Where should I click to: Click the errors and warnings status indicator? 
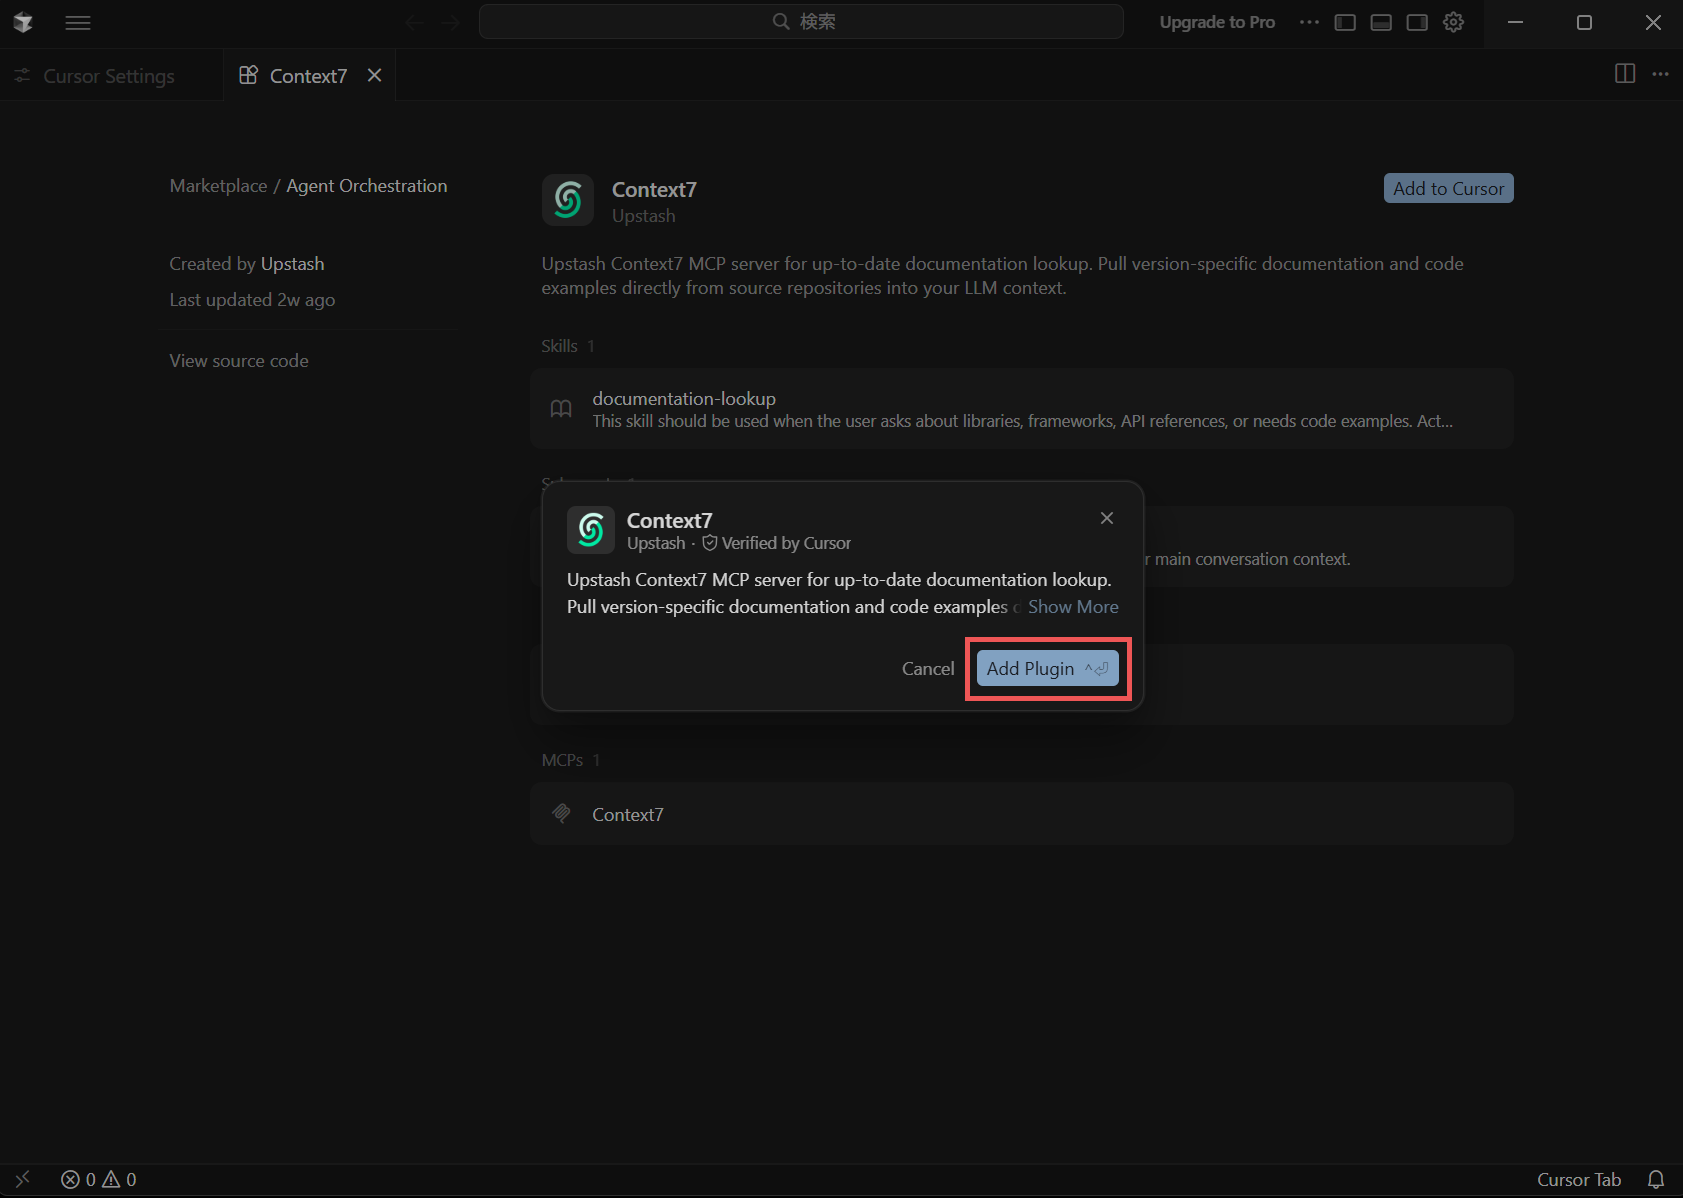tap(99, 1180)
